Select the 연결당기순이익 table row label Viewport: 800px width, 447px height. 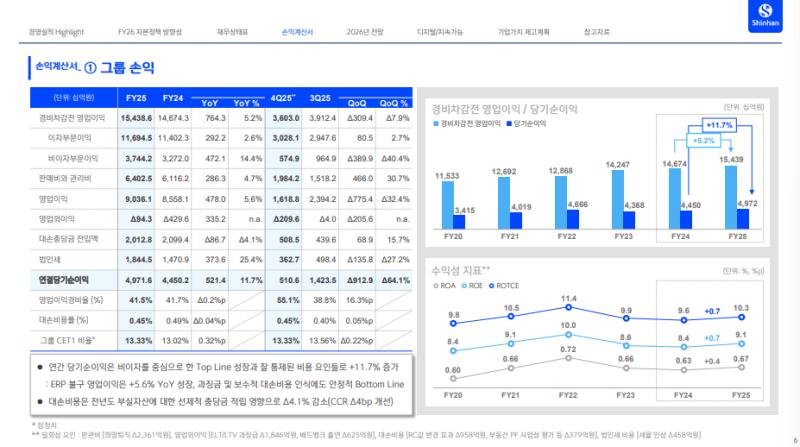(63, 280)
